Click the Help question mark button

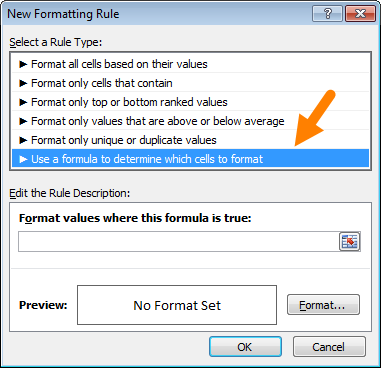(x=328, y=14)
